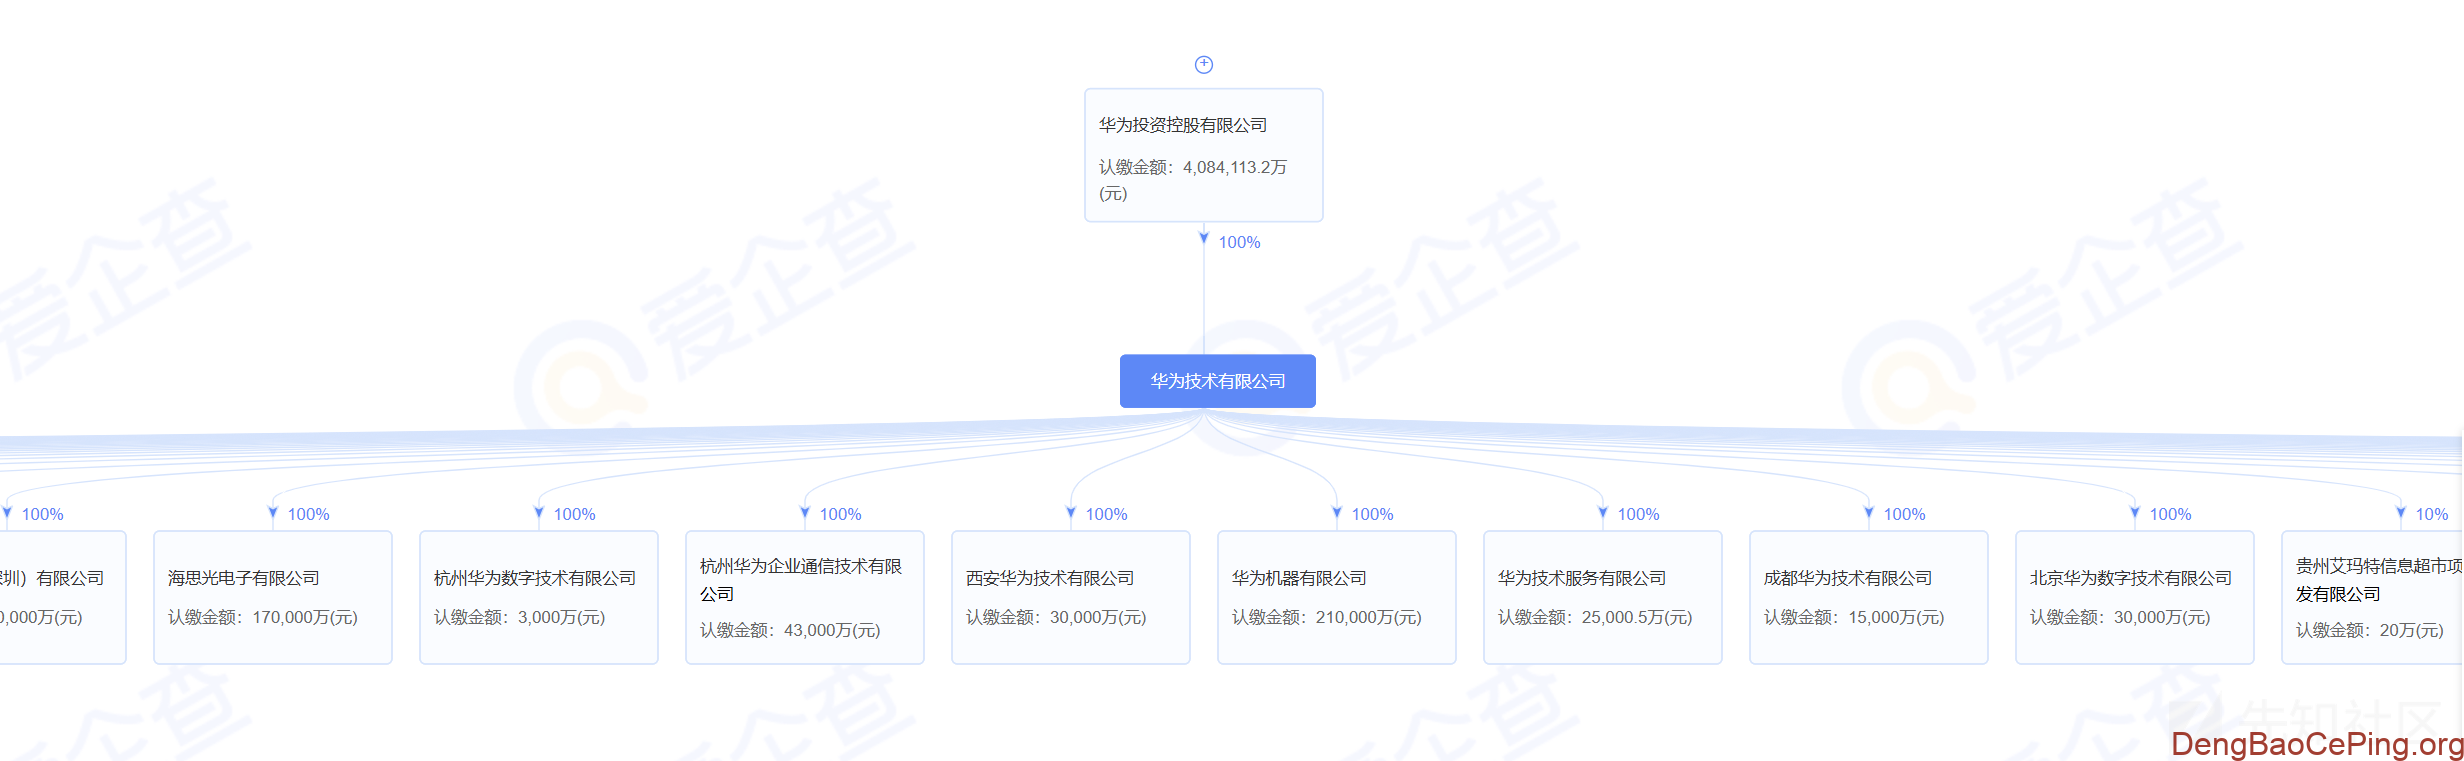The width and height of the screenshot is (2464, 761).
Task: Click 认缴金额 43,000万(元) value
Action: (x=790, y=630)
